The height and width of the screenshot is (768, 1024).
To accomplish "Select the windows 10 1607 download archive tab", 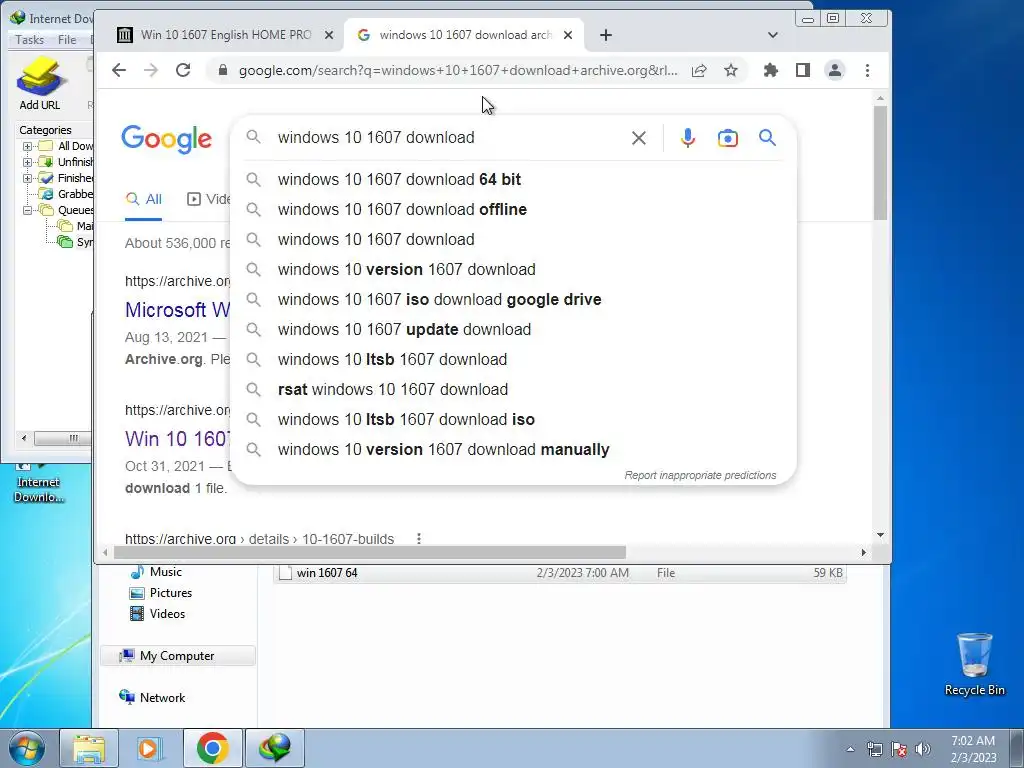I will (x=465, y=35).
